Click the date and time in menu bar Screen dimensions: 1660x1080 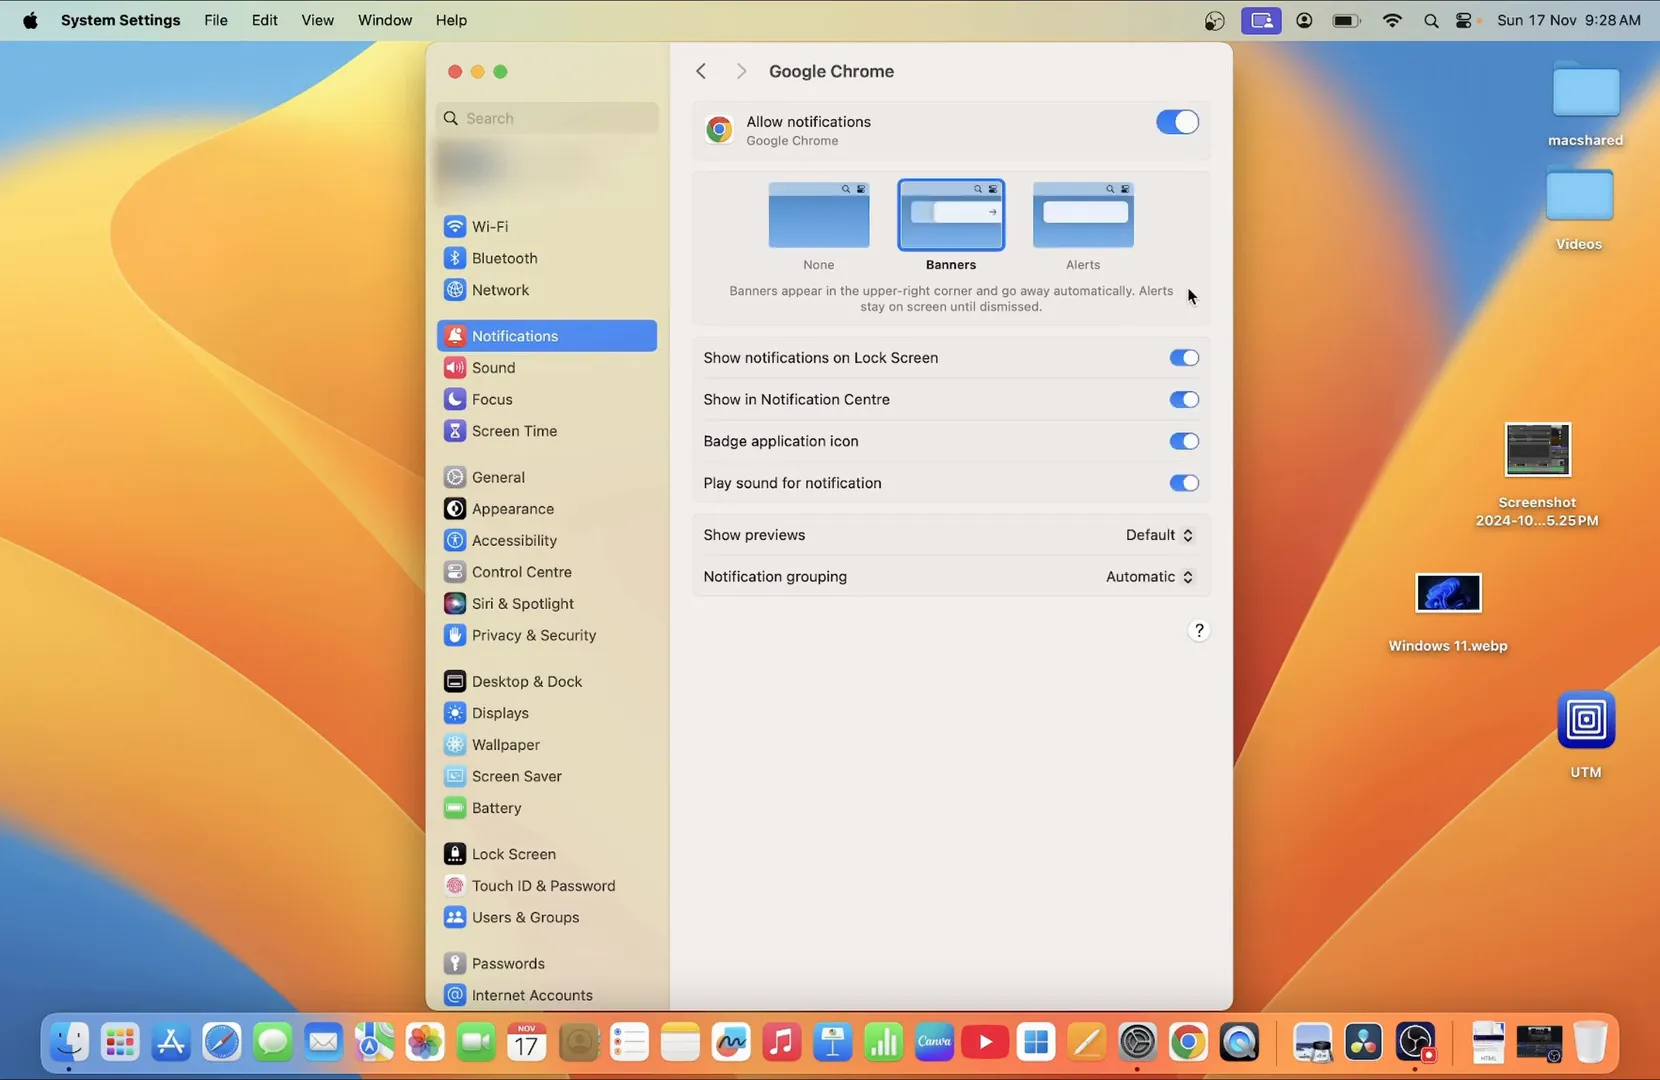point(1569,20)
